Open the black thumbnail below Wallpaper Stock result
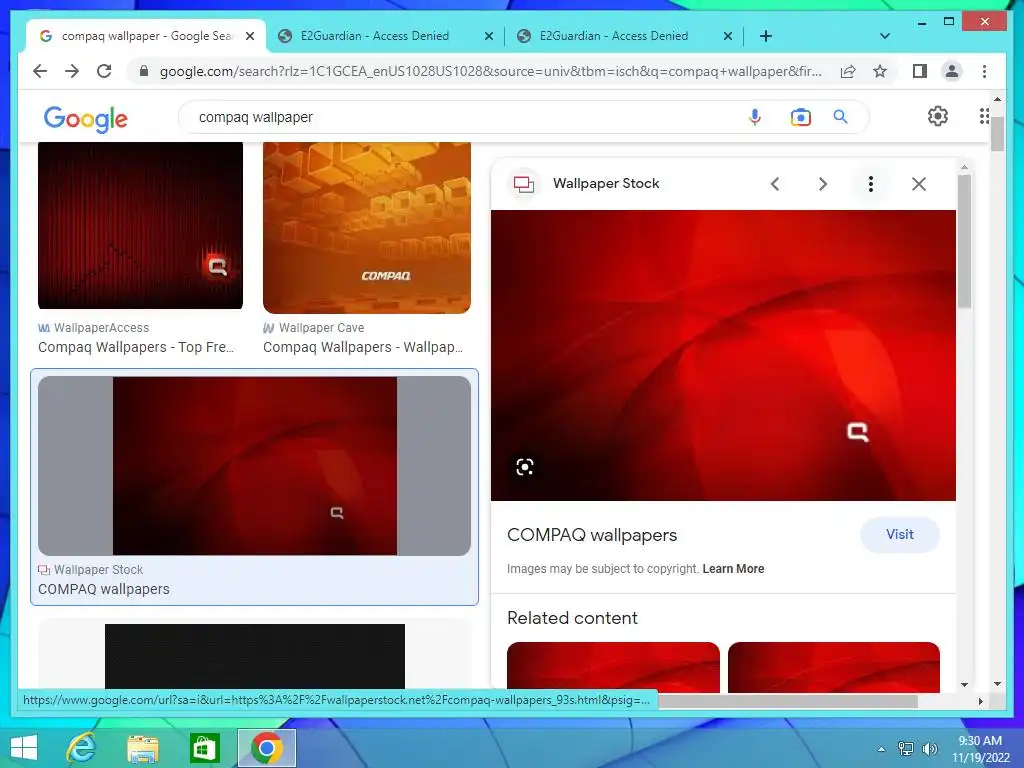 pos(255,656)
